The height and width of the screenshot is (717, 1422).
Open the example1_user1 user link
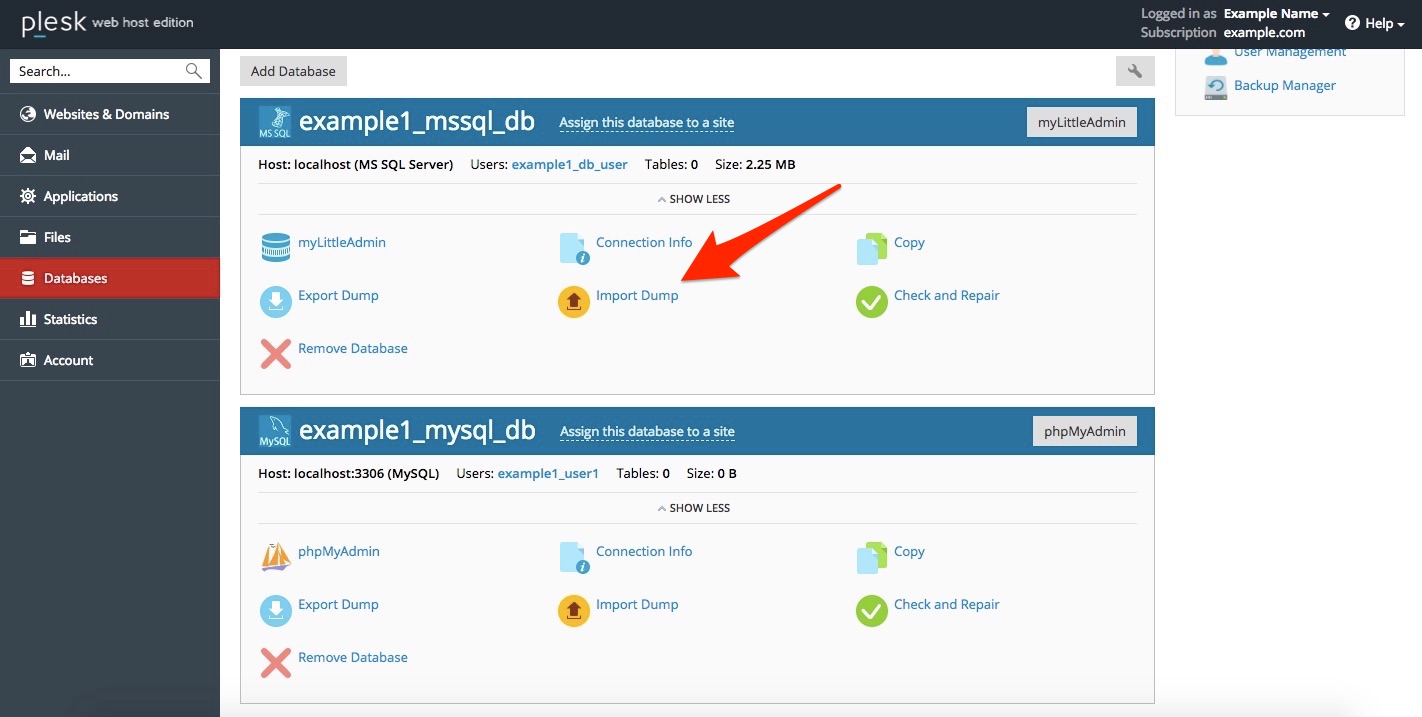click(x=548, y=473)
